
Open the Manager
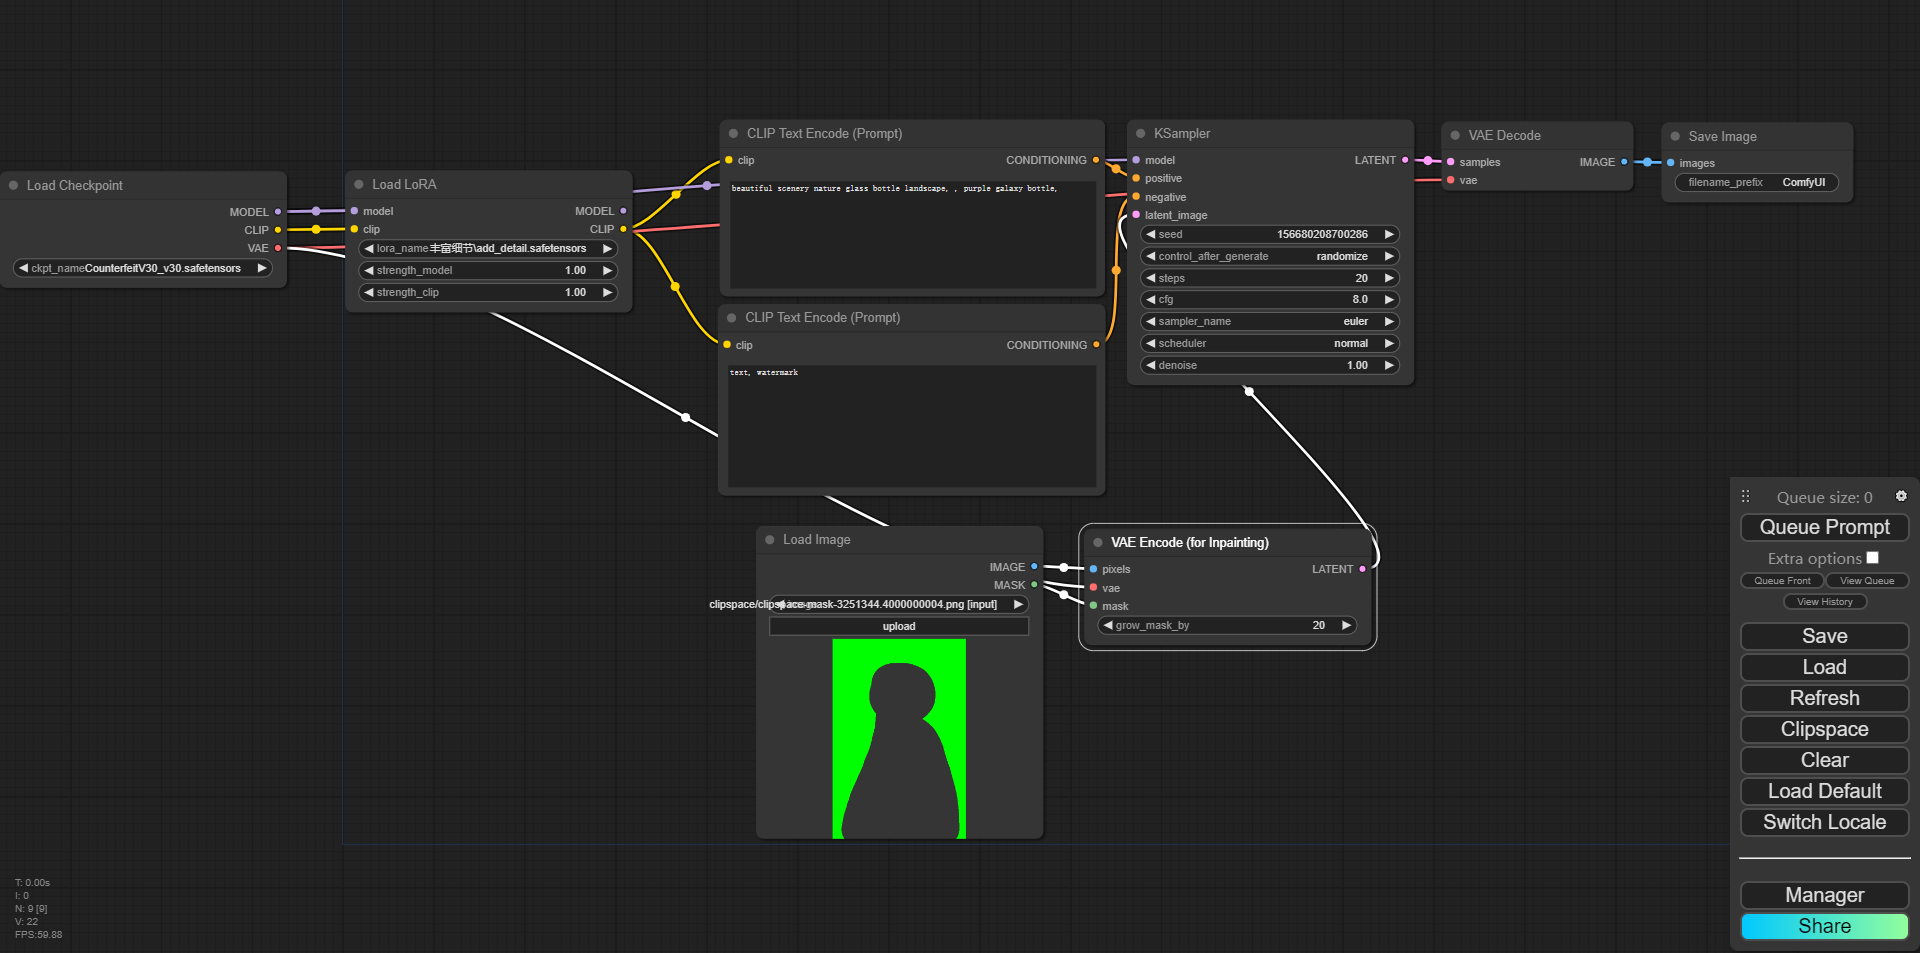click(1824, 895)
